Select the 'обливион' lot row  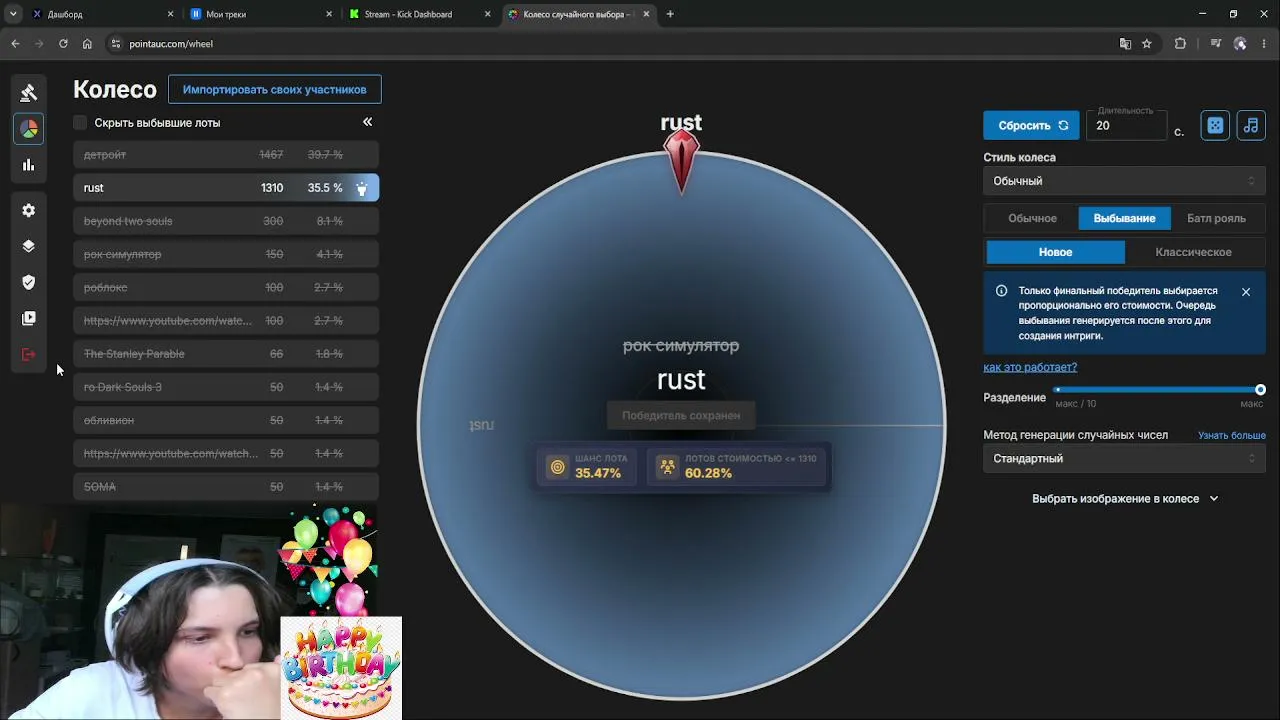pyautogui.click(x=226, y=420)
